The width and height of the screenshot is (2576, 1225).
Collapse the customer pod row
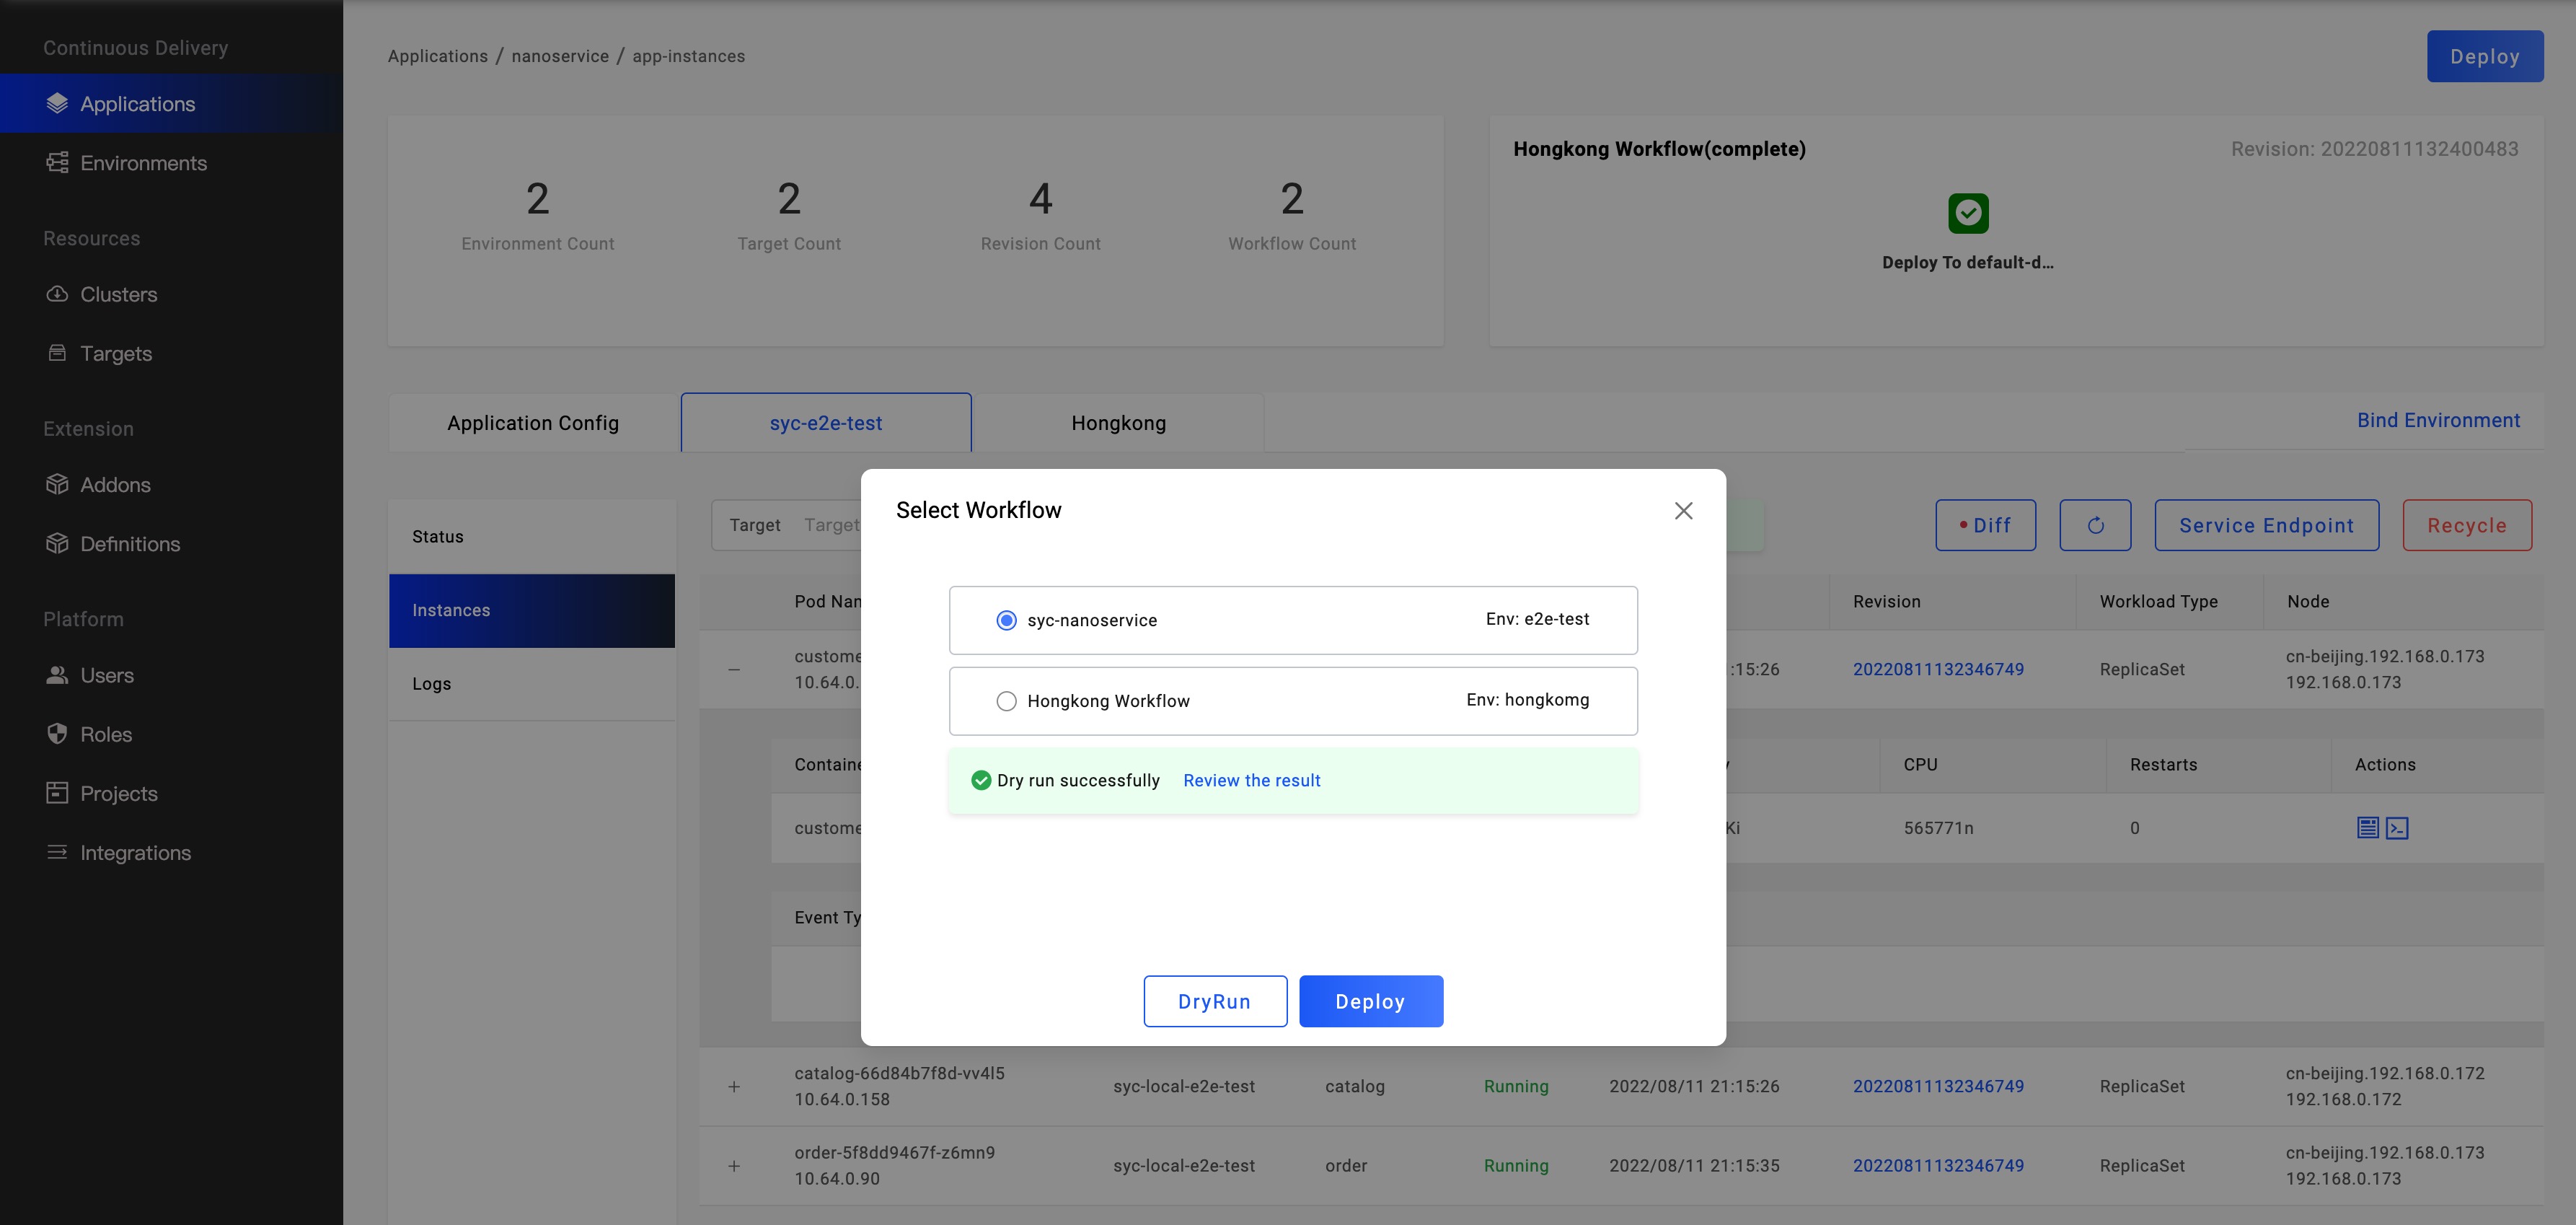coord(734,669)
